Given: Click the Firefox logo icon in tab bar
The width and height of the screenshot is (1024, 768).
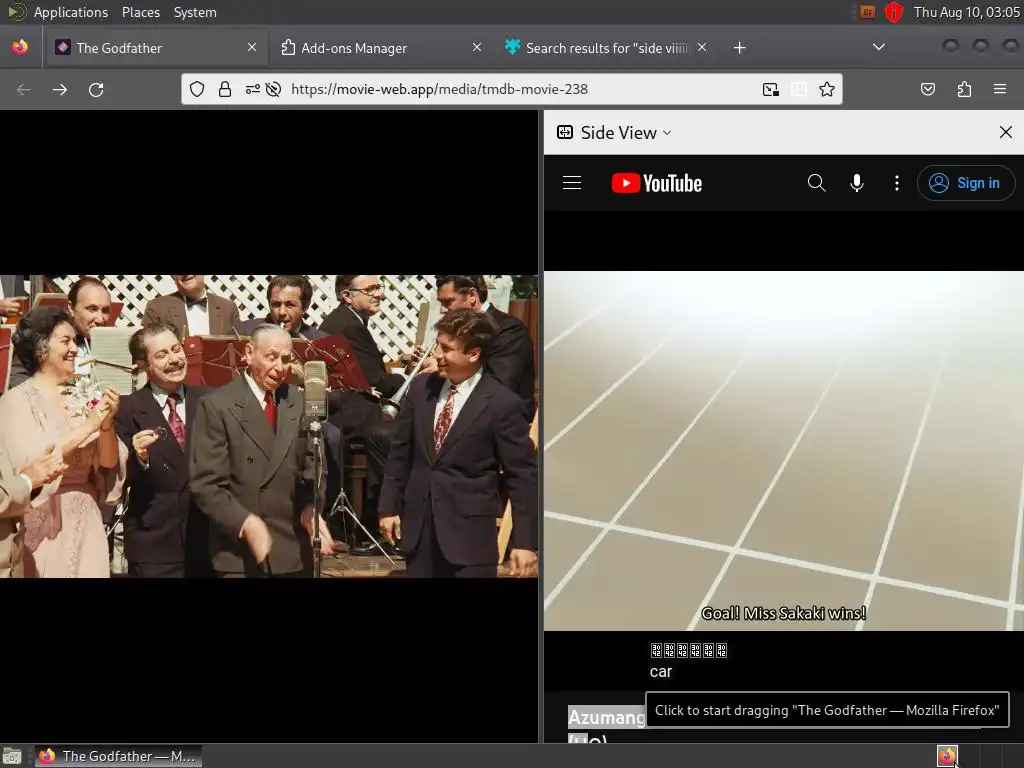Looking at the screenshot, I should tap(20, 47).
